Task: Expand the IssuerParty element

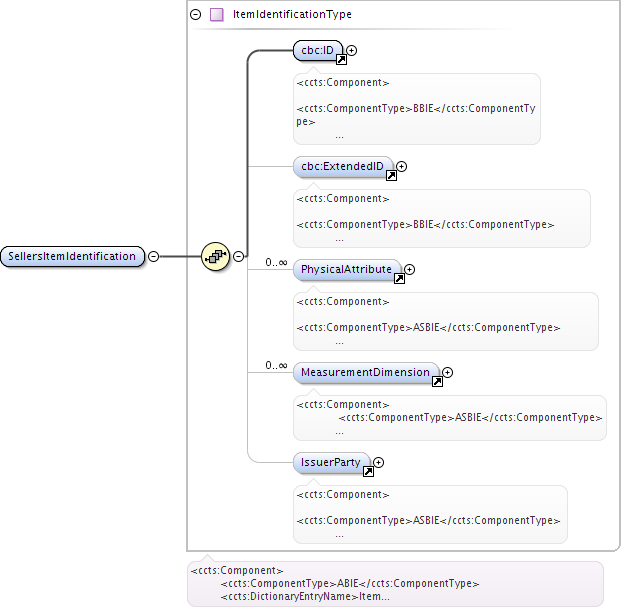Action: point(379,462)
